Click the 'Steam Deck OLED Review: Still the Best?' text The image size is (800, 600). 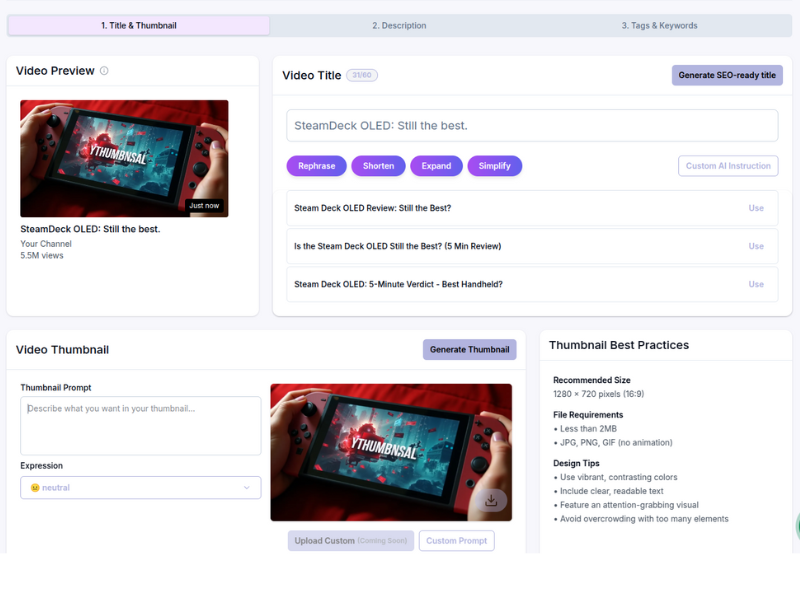coord(372,208)
